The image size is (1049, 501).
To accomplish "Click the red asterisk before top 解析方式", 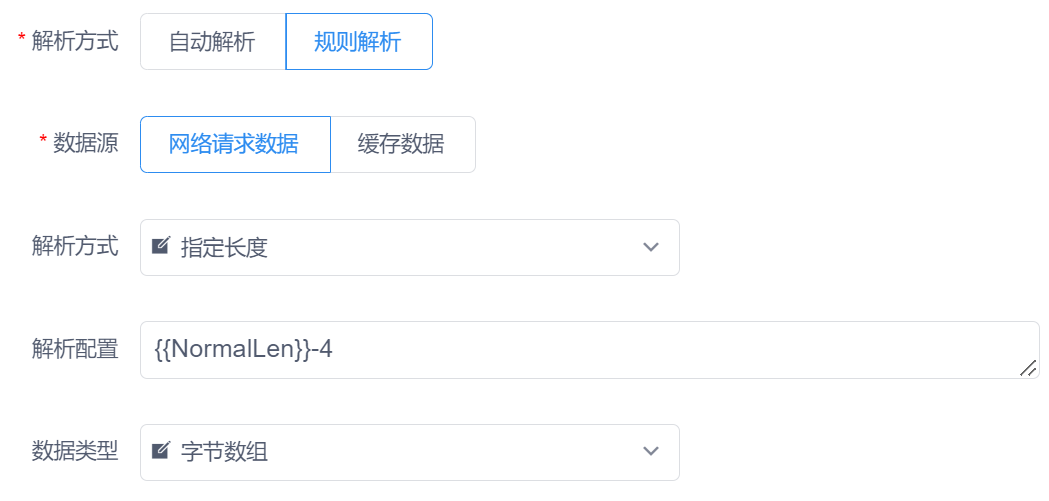I will (x=22, y=40).
